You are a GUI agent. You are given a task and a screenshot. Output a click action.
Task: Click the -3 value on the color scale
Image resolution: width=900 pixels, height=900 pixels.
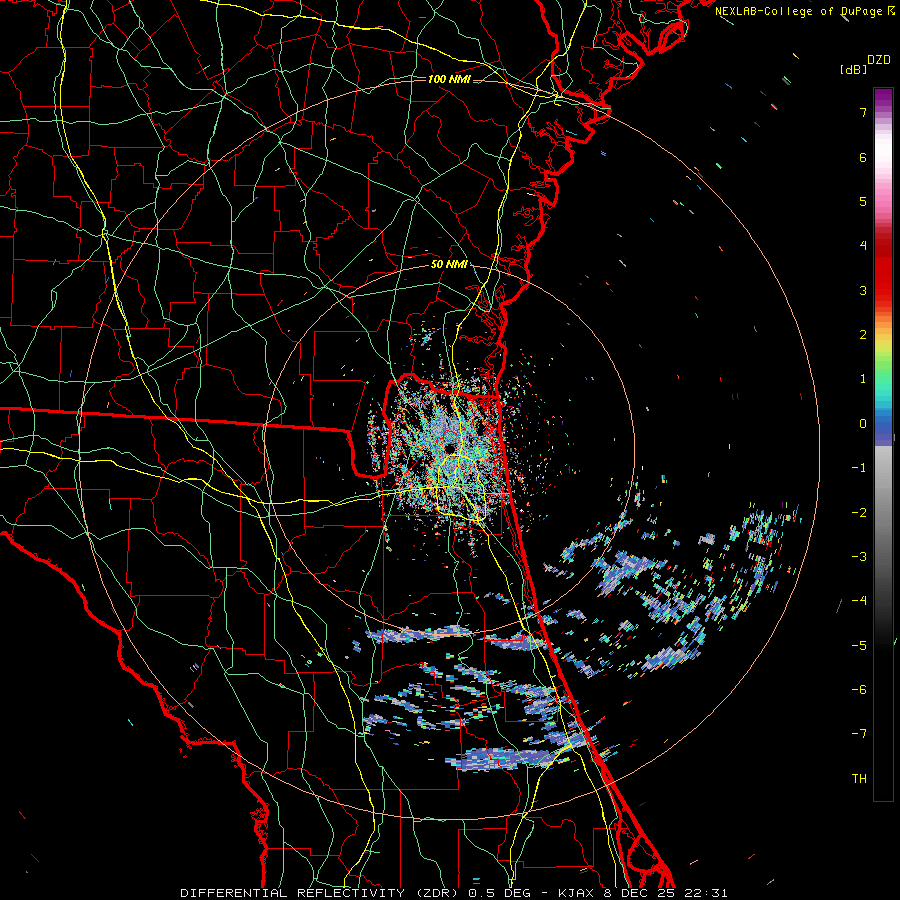tap(859, 557)
